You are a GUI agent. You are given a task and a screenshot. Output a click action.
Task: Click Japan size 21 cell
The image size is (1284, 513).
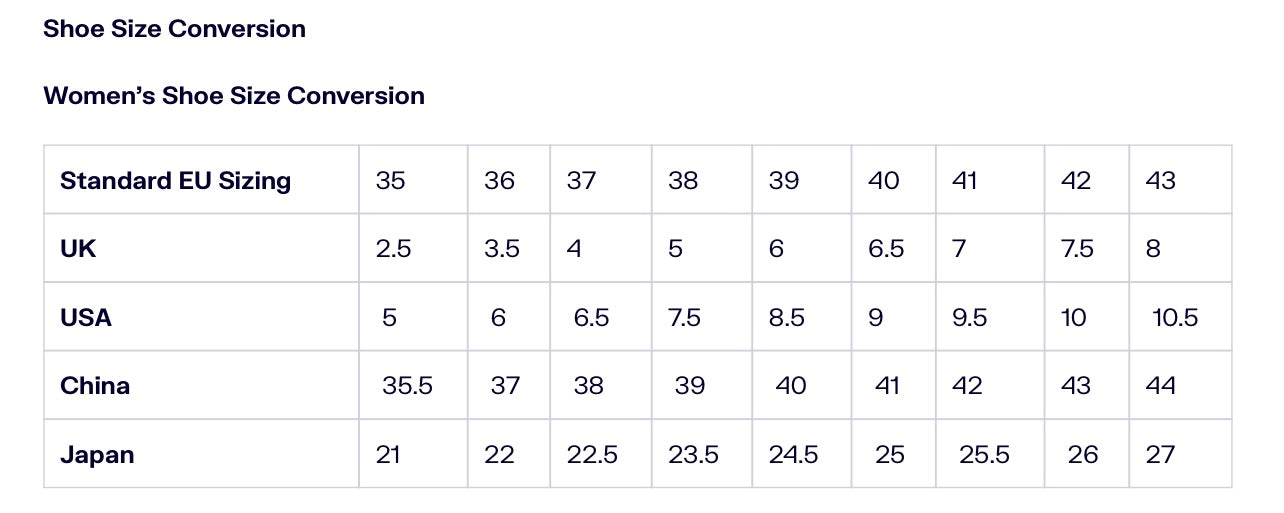[388, 454]
